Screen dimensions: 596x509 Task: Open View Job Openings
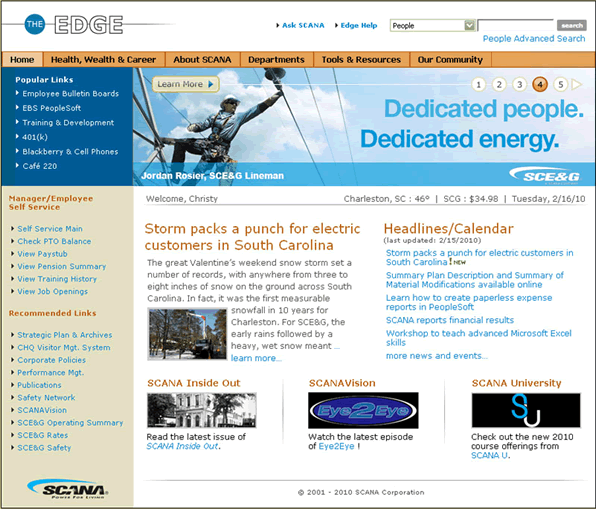52,292
